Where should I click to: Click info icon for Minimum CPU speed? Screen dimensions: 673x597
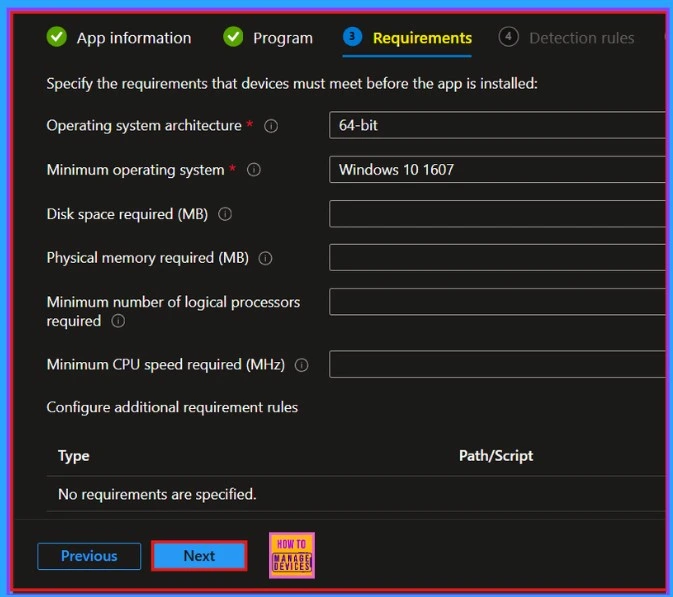(301, 365)
